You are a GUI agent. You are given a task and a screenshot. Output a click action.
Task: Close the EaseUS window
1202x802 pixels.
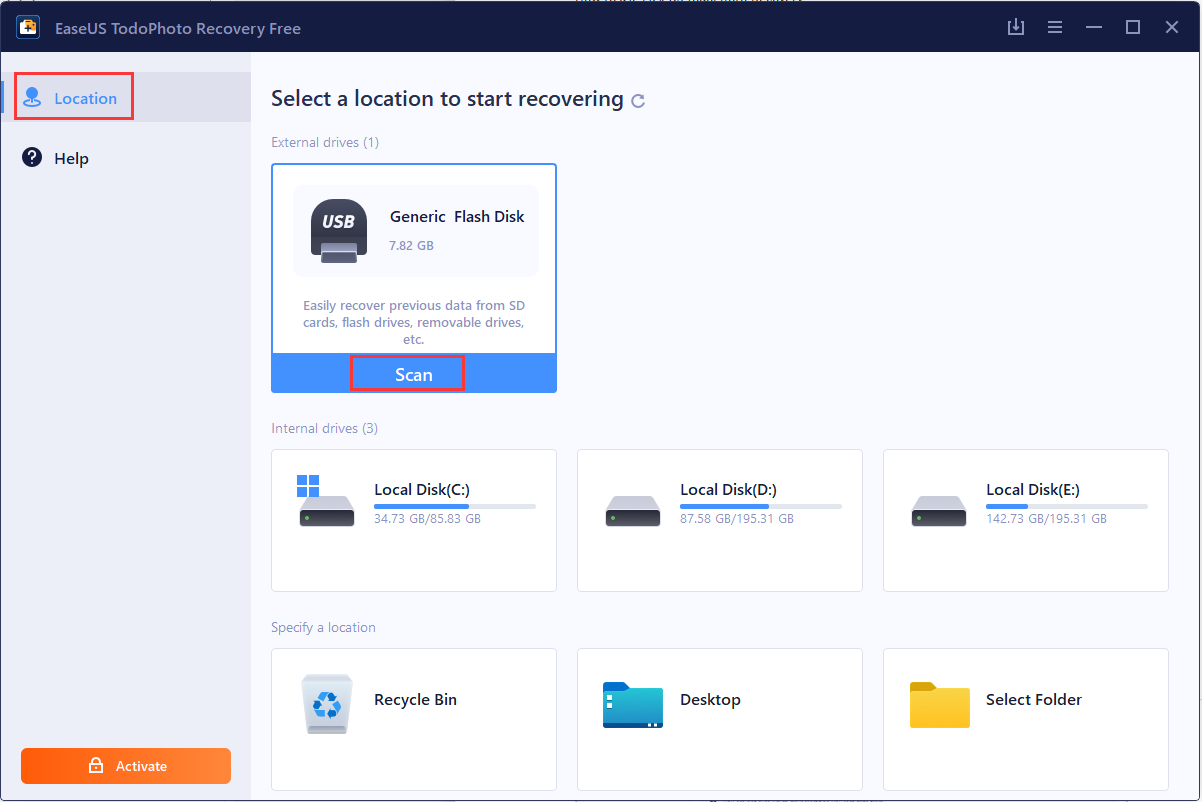tap(1172, 27)
